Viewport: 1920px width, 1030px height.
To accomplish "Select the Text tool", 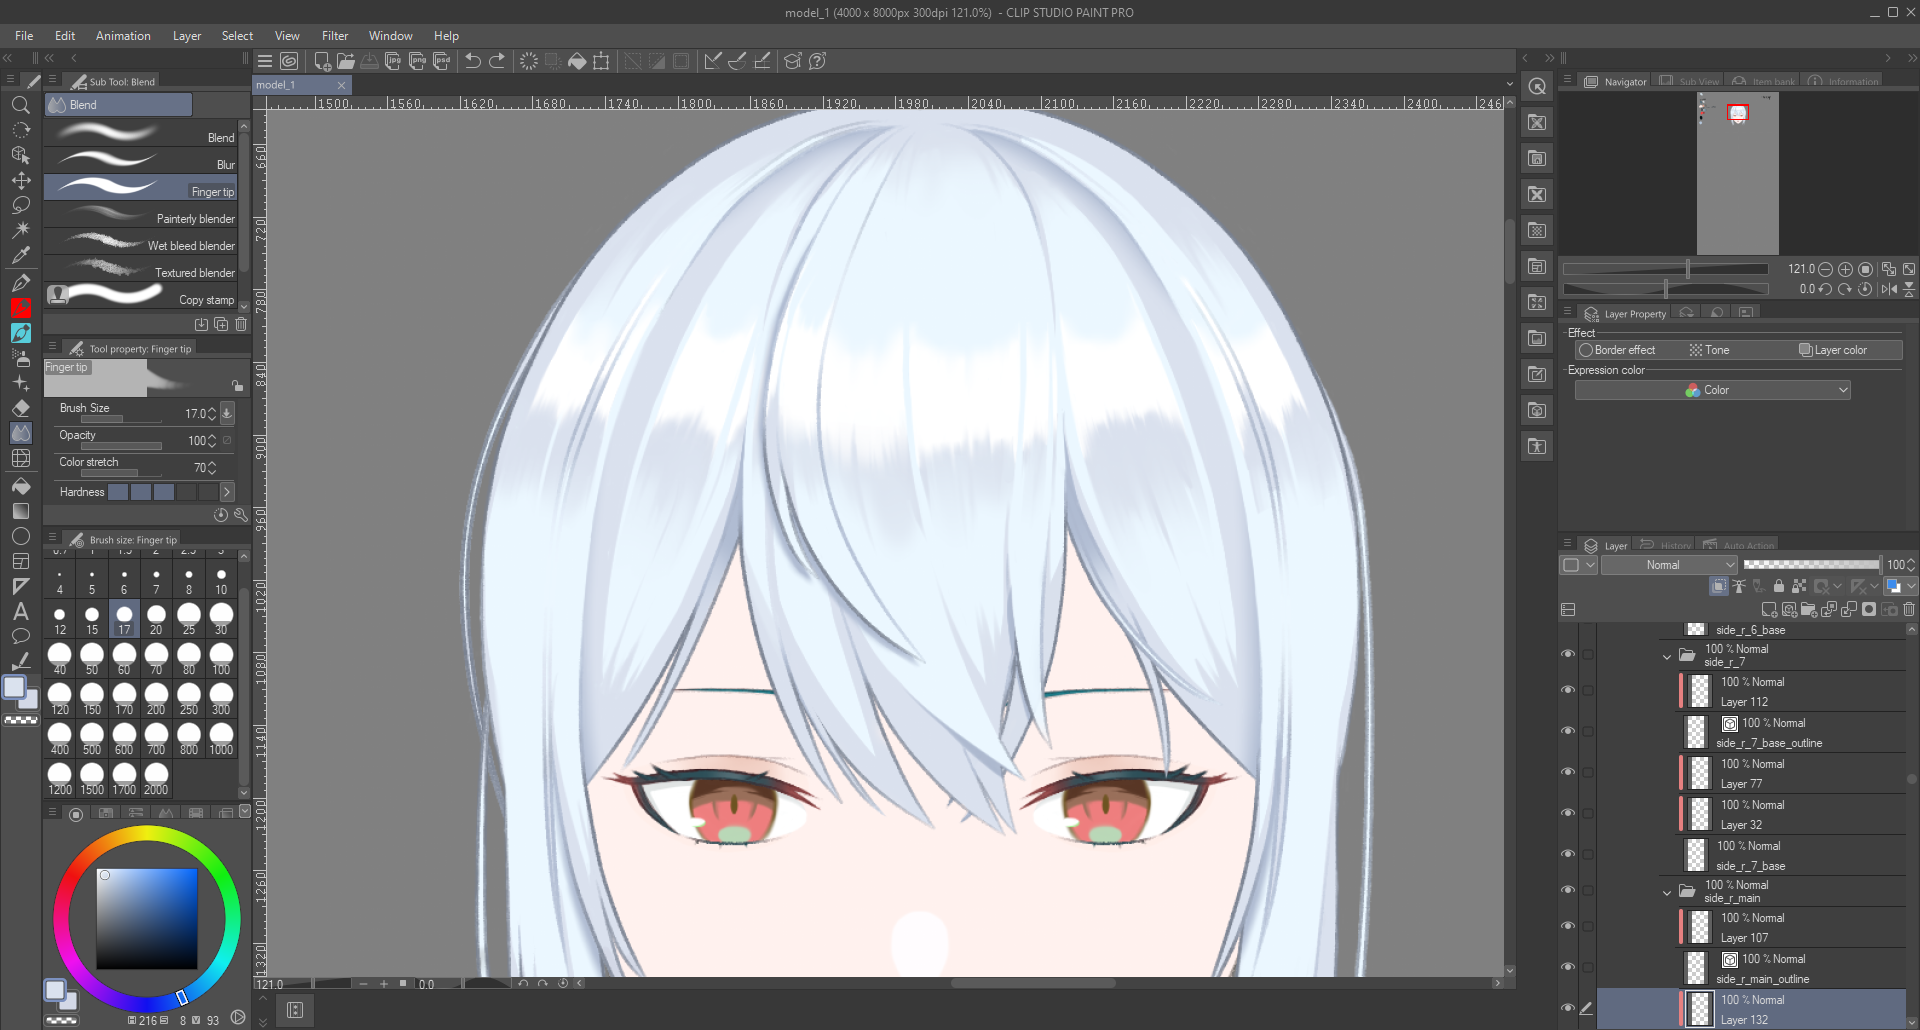I will point(21,611).
